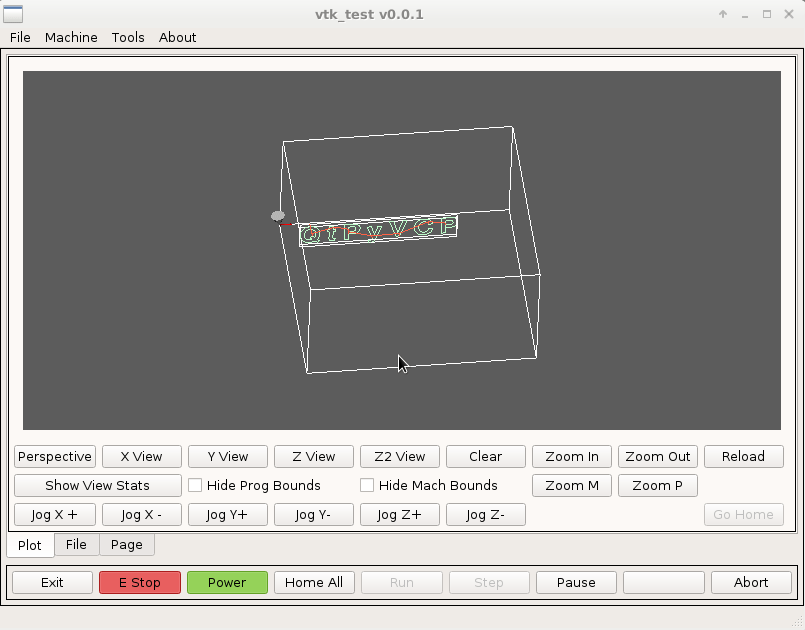Open the File menu
This screenshot has width=805, height=630.
tap(20, 37)
